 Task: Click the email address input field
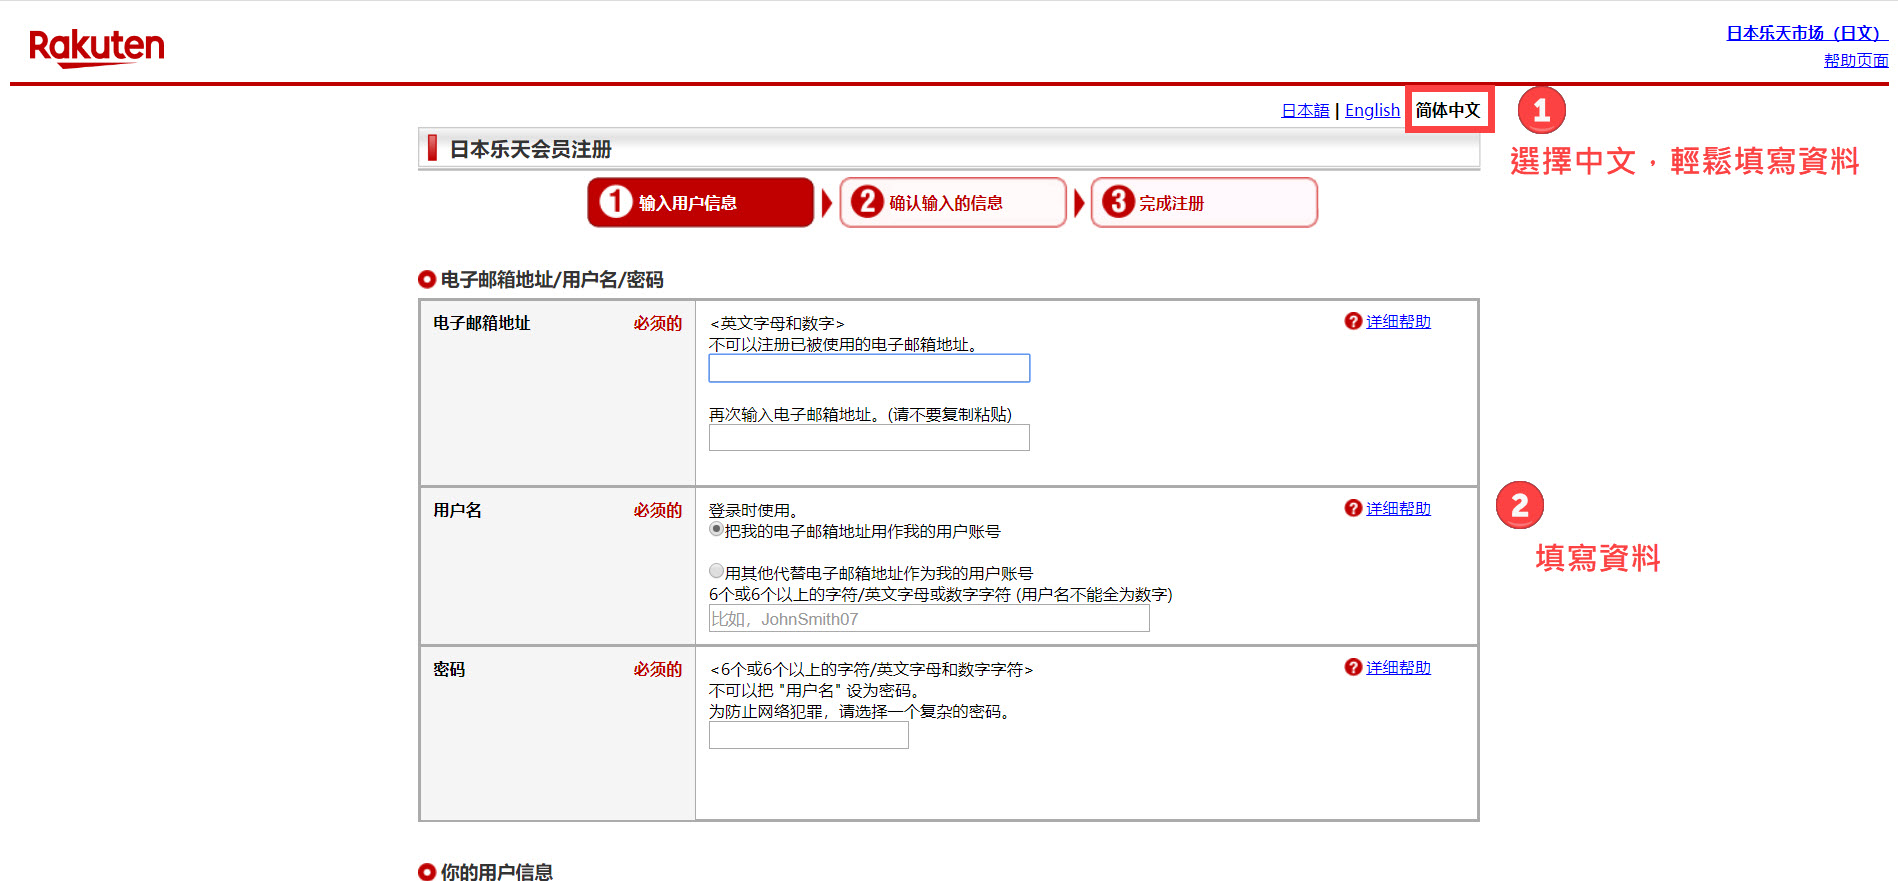(868, 368)
